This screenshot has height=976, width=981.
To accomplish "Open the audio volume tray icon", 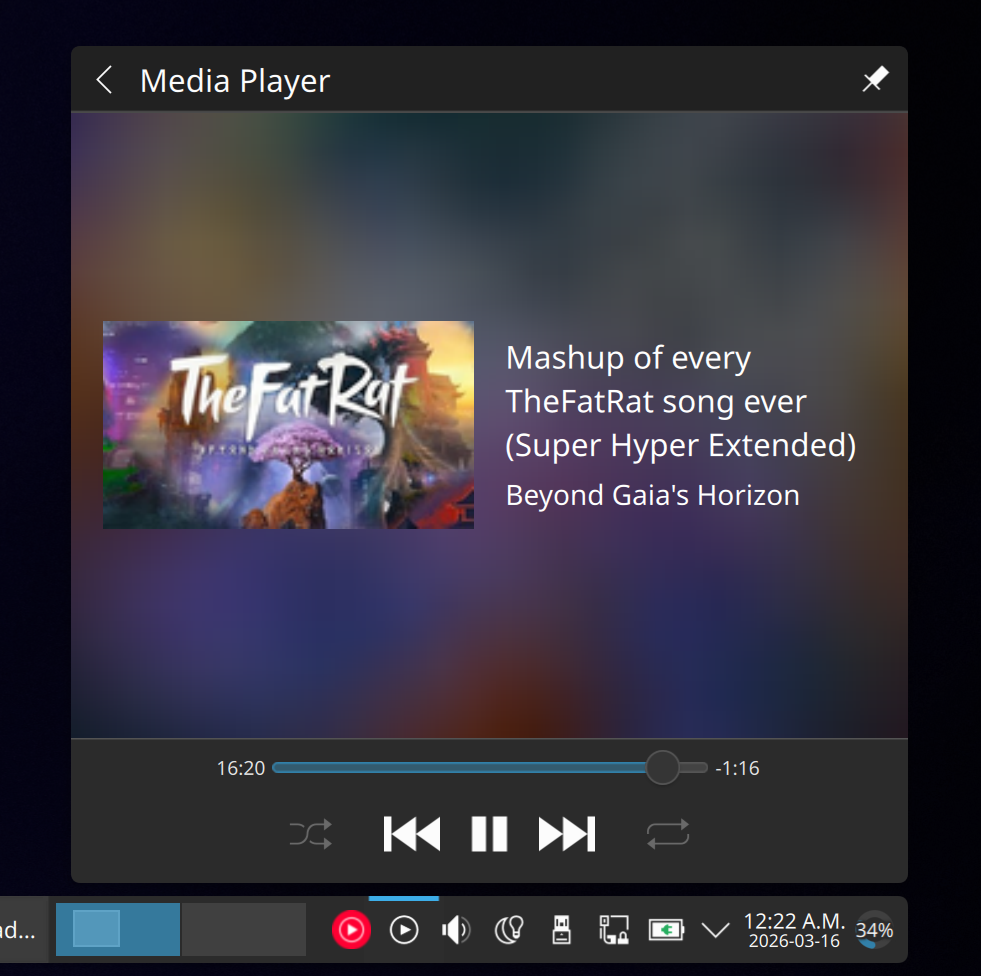I will point(456,931).
